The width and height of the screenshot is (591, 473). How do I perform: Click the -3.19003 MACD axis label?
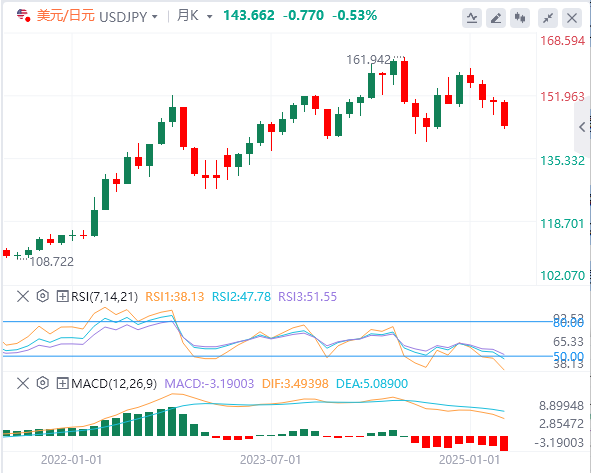click(x=559, y=442)
